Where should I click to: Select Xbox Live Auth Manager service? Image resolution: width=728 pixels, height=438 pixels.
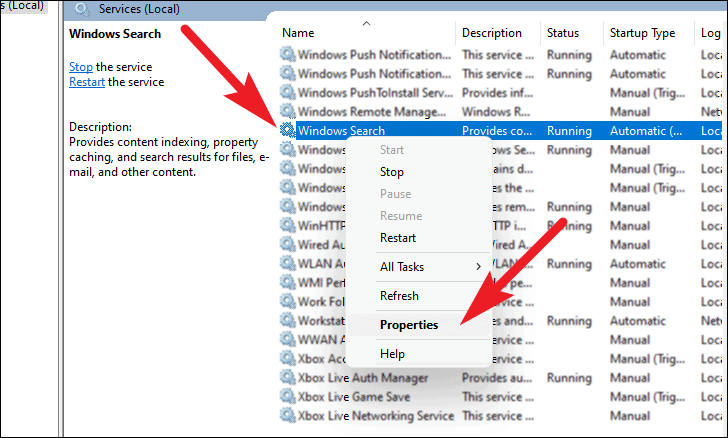pos(500,378)
